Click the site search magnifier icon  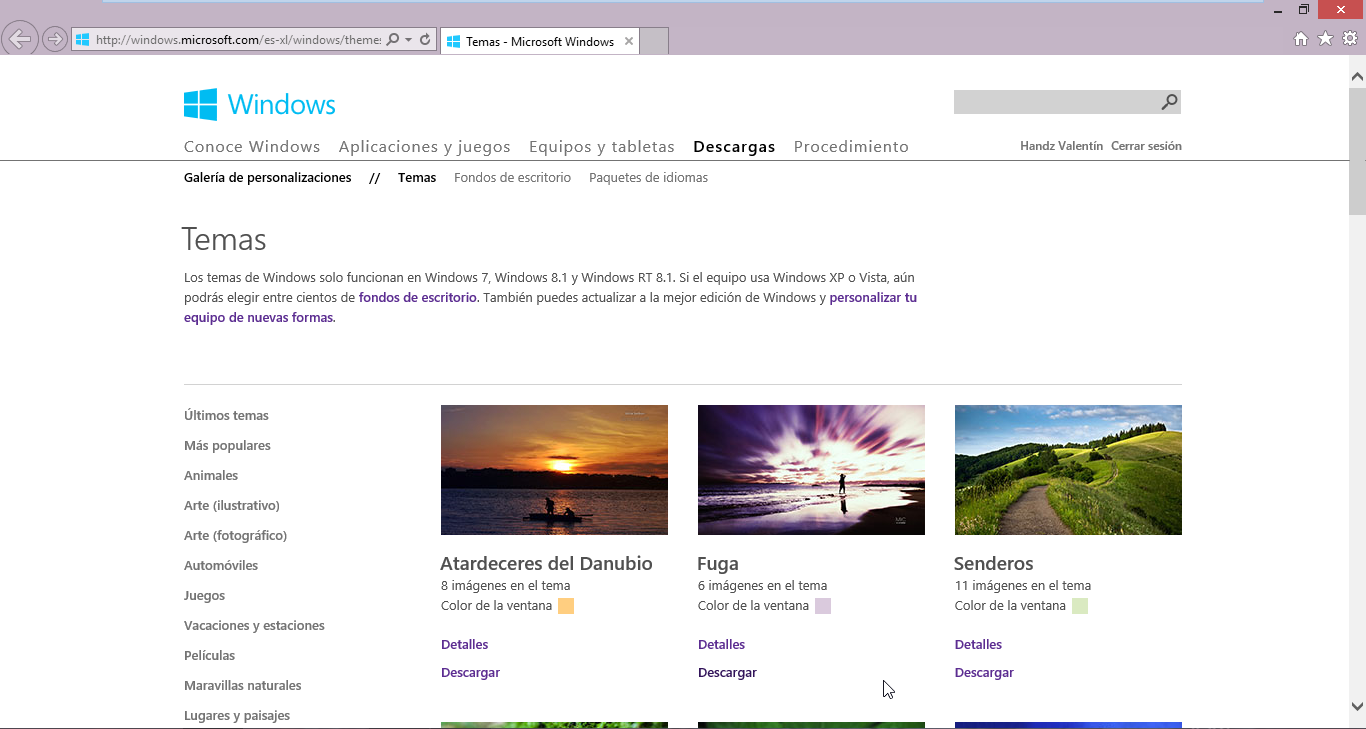coord(1169,102)
